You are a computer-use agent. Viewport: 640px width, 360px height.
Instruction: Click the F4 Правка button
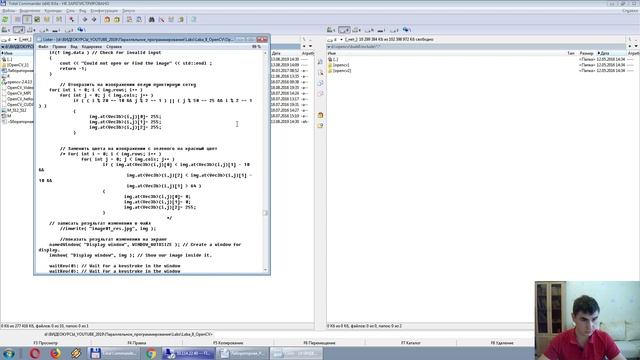click(137, 343)
